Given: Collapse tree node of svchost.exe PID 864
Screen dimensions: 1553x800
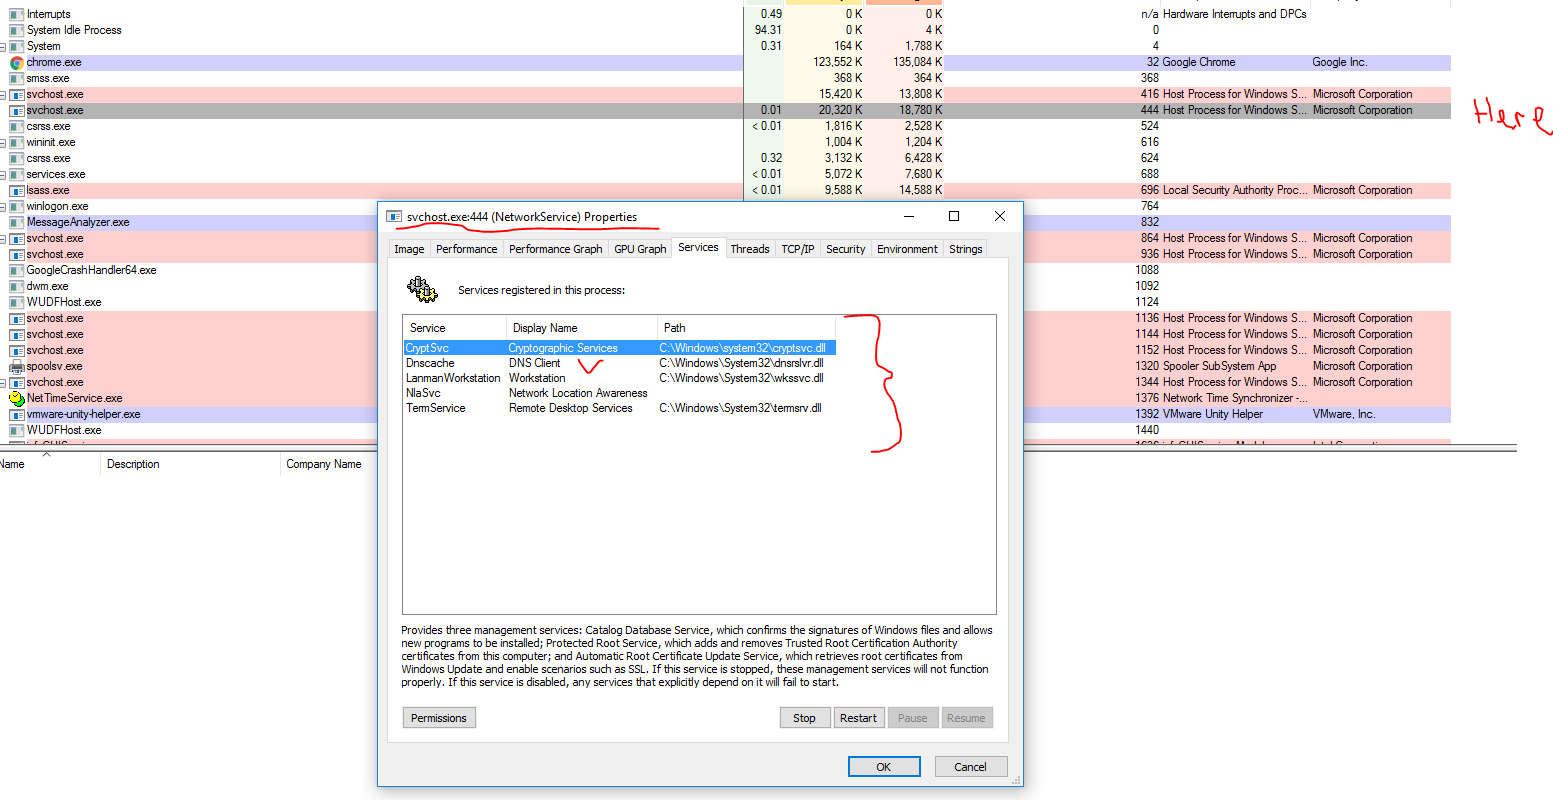Looking at the screenshot, I should point(3,238).
